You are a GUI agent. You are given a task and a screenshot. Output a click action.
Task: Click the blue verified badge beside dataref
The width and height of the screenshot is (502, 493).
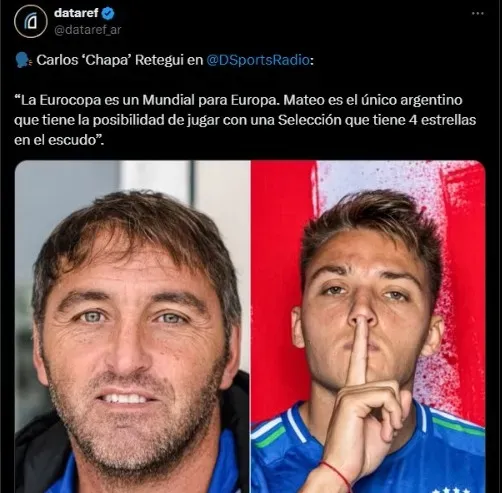(108, 13)
